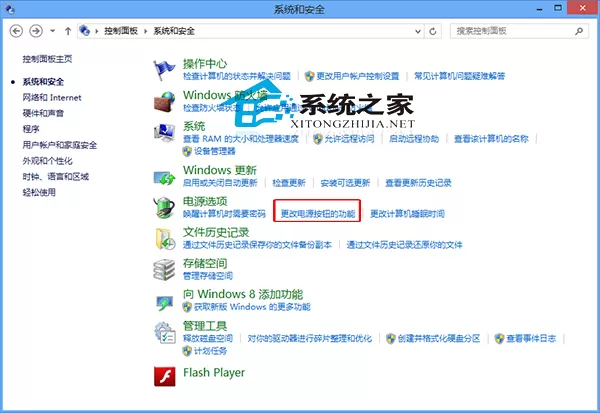Click the Forward navigation arrow
The image size is (600, 413).
click(x=36, y=31)
